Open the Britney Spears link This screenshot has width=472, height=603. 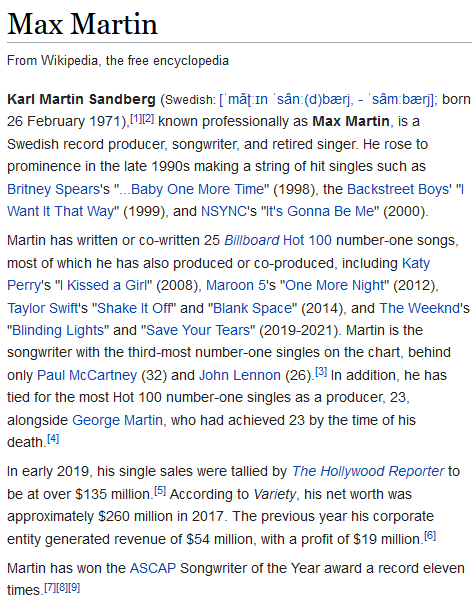click(53, 189)
